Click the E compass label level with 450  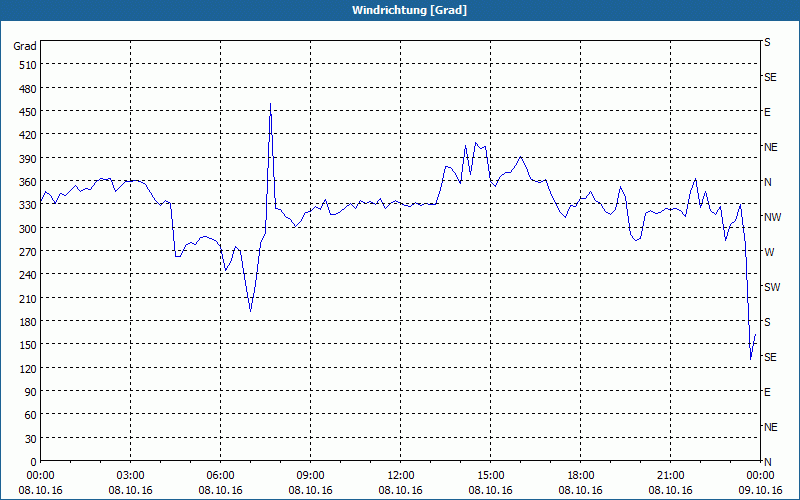(767, 112)
